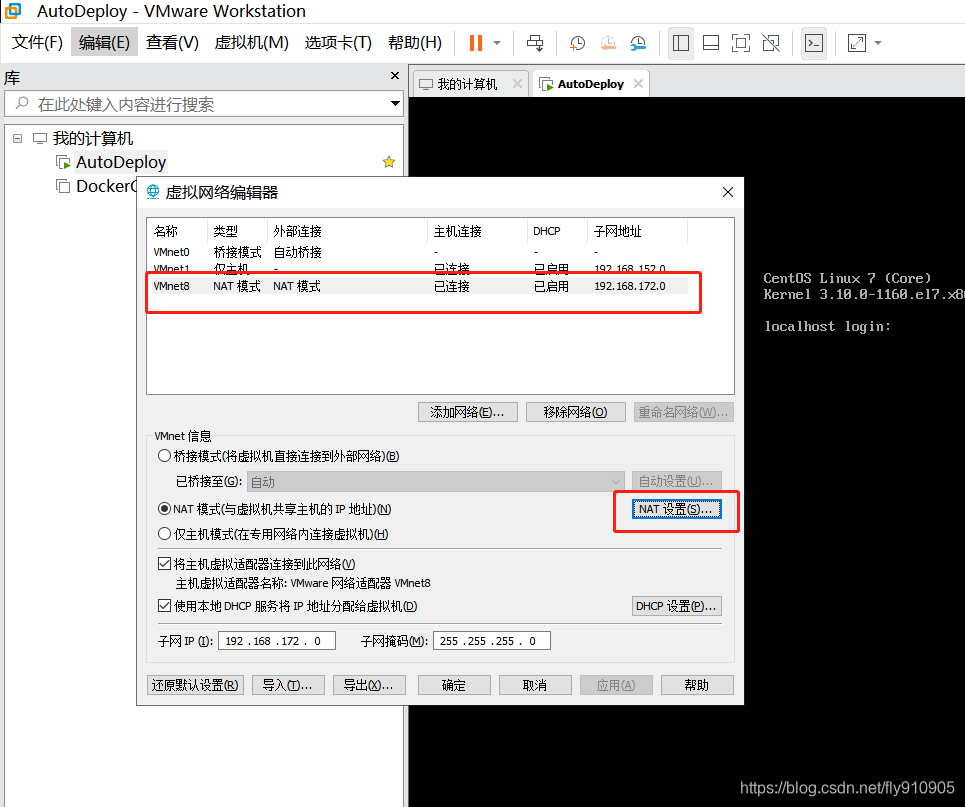Image resolution: width=965 pixels, height=807 pixels.
Task: Select the VMnet8 NAT network row
Action: click(418, 286)
